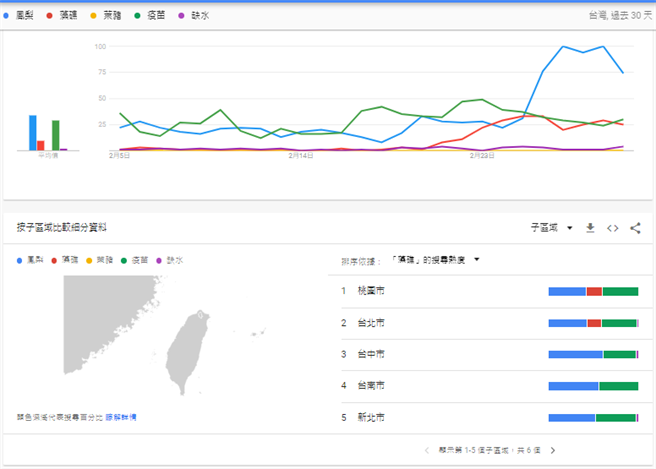
Task: Open the 子區域 dropdown
Action: point(551,228)
